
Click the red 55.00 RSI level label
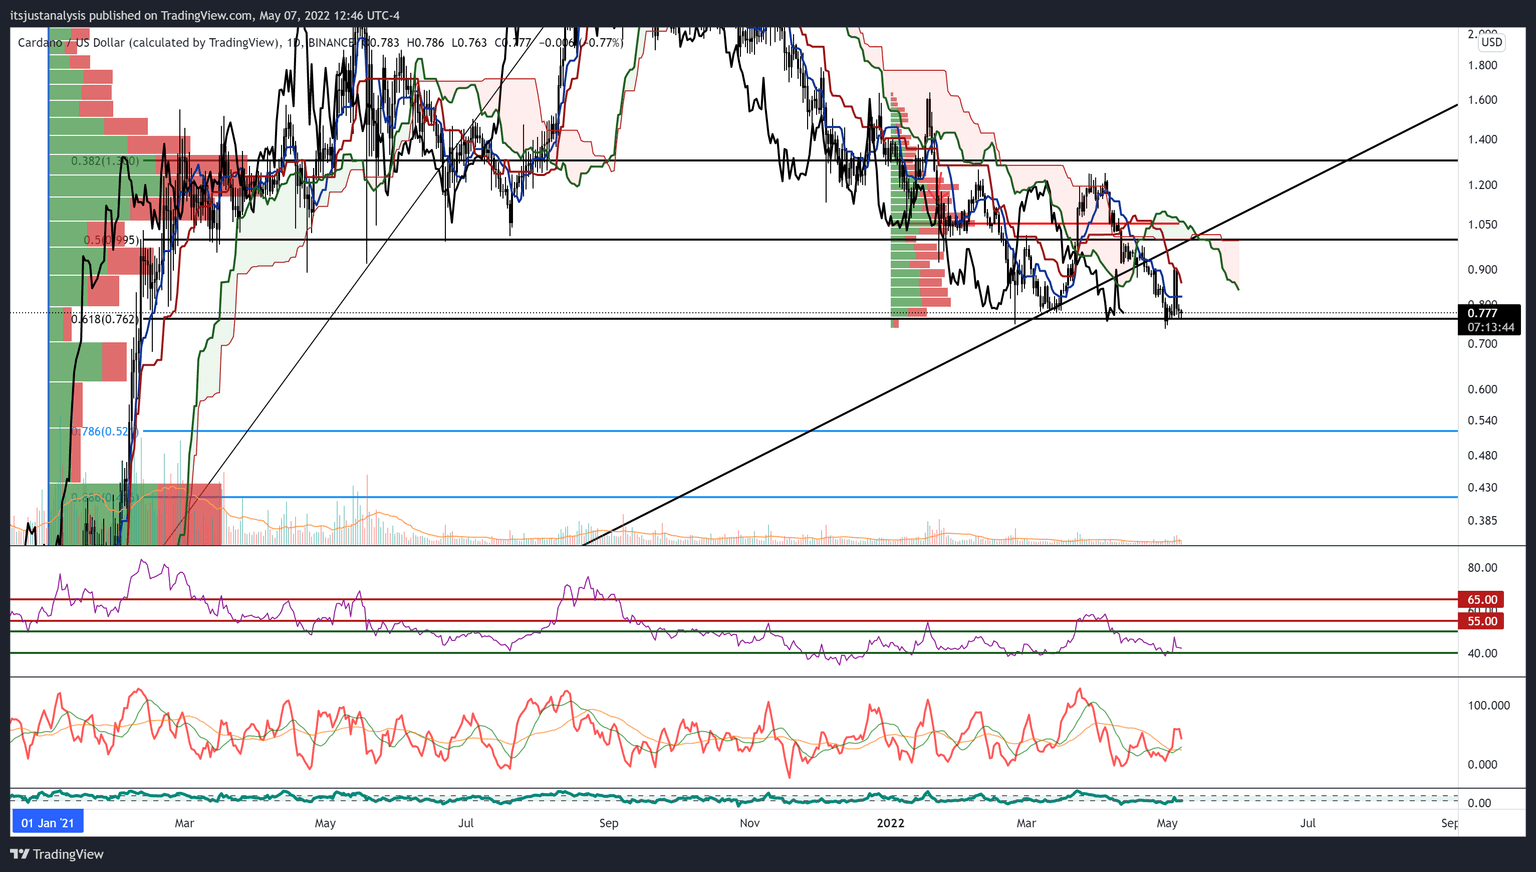coord(1482,621)
